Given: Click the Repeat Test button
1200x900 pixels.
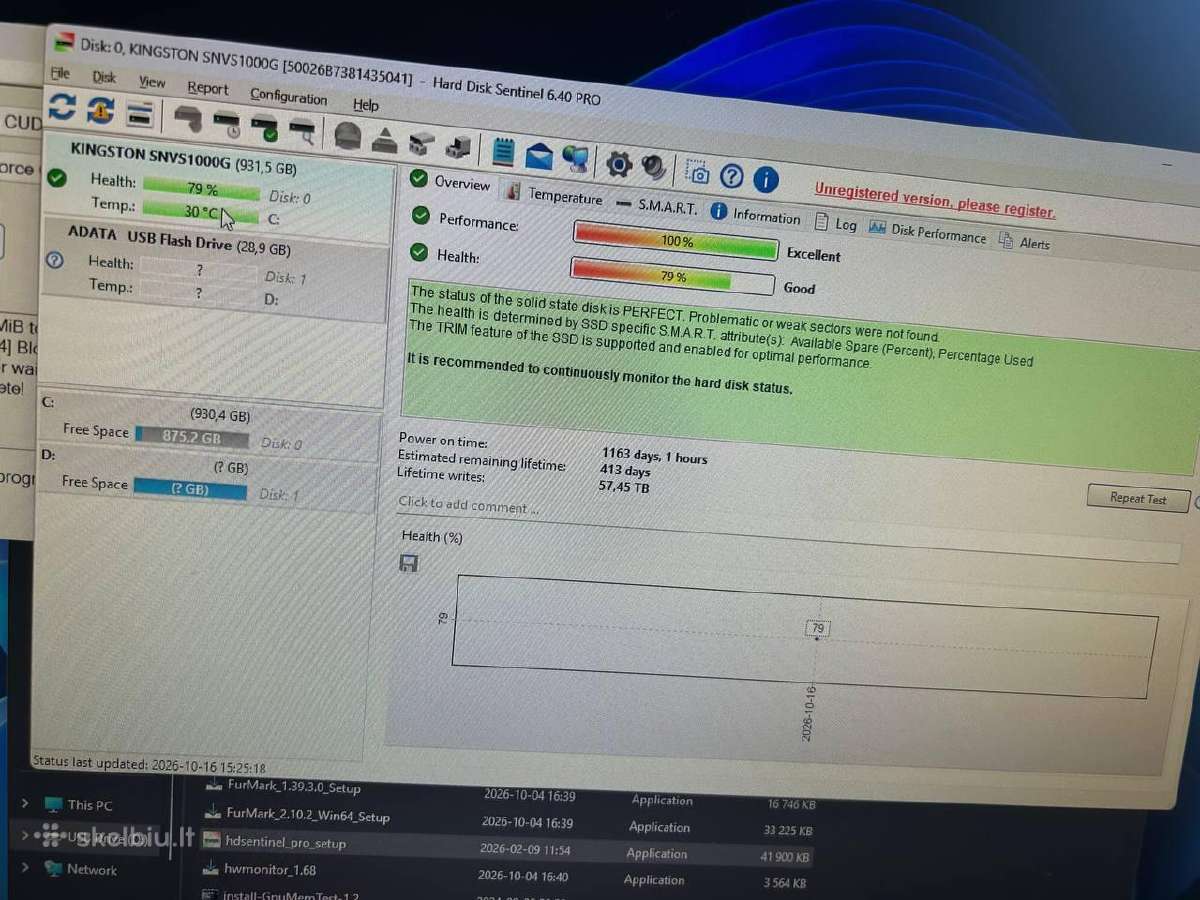Looking at the screenshot, I should click(1138, 498).
